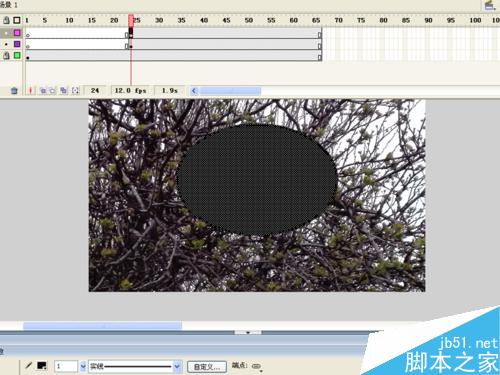Toggle the green outline square of the bottom layer

(17, 55)
